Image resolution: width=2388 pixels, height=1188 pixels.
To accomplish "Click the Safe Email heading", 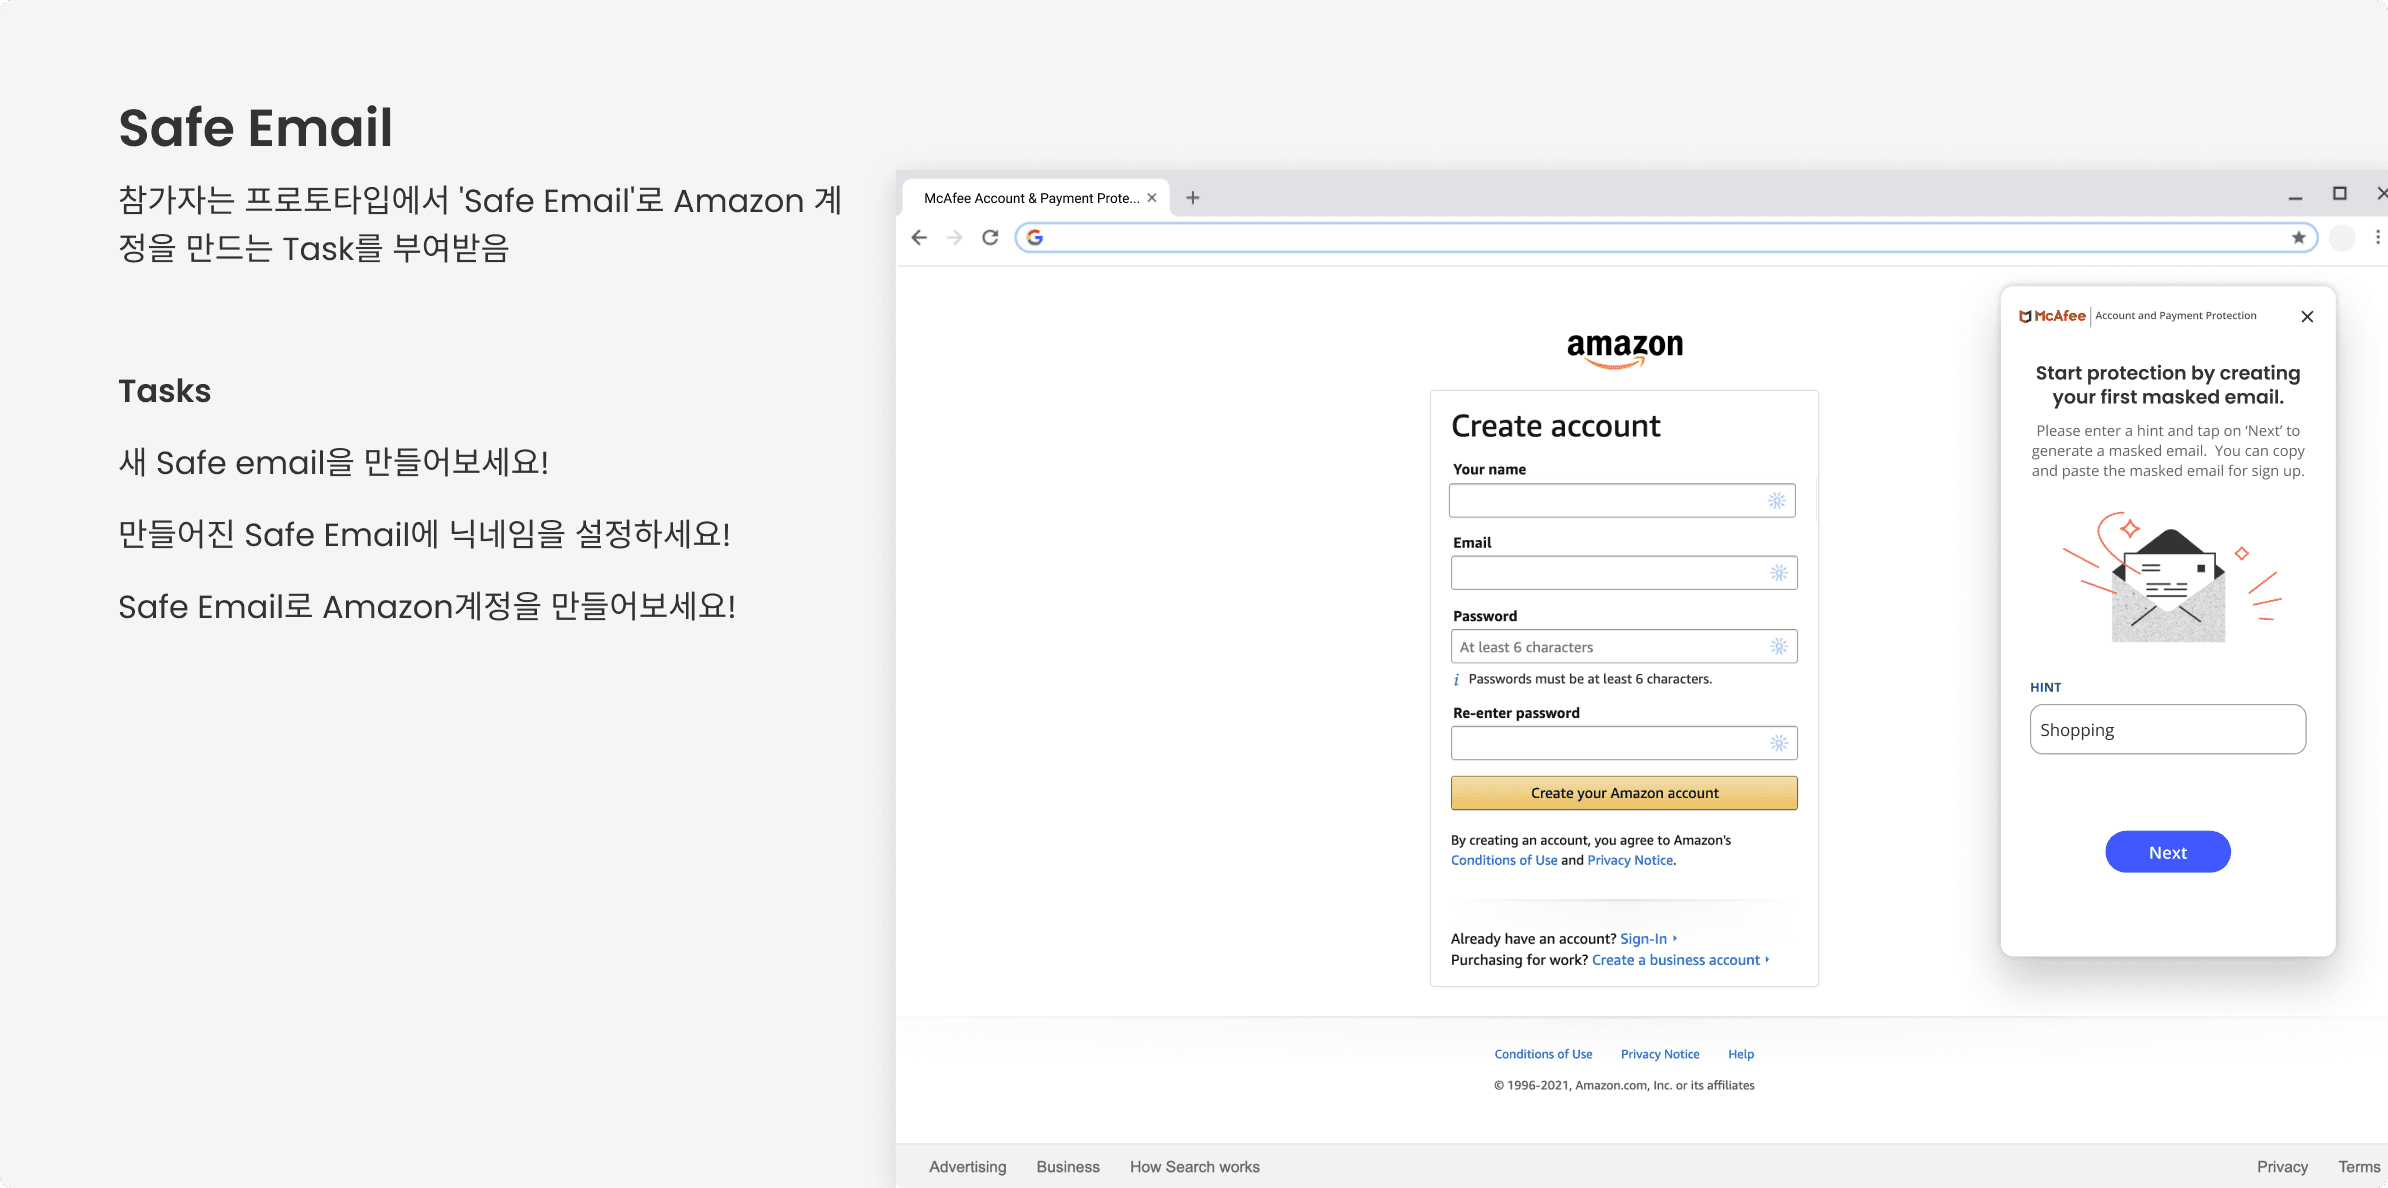I will click(x=256, y=128).
